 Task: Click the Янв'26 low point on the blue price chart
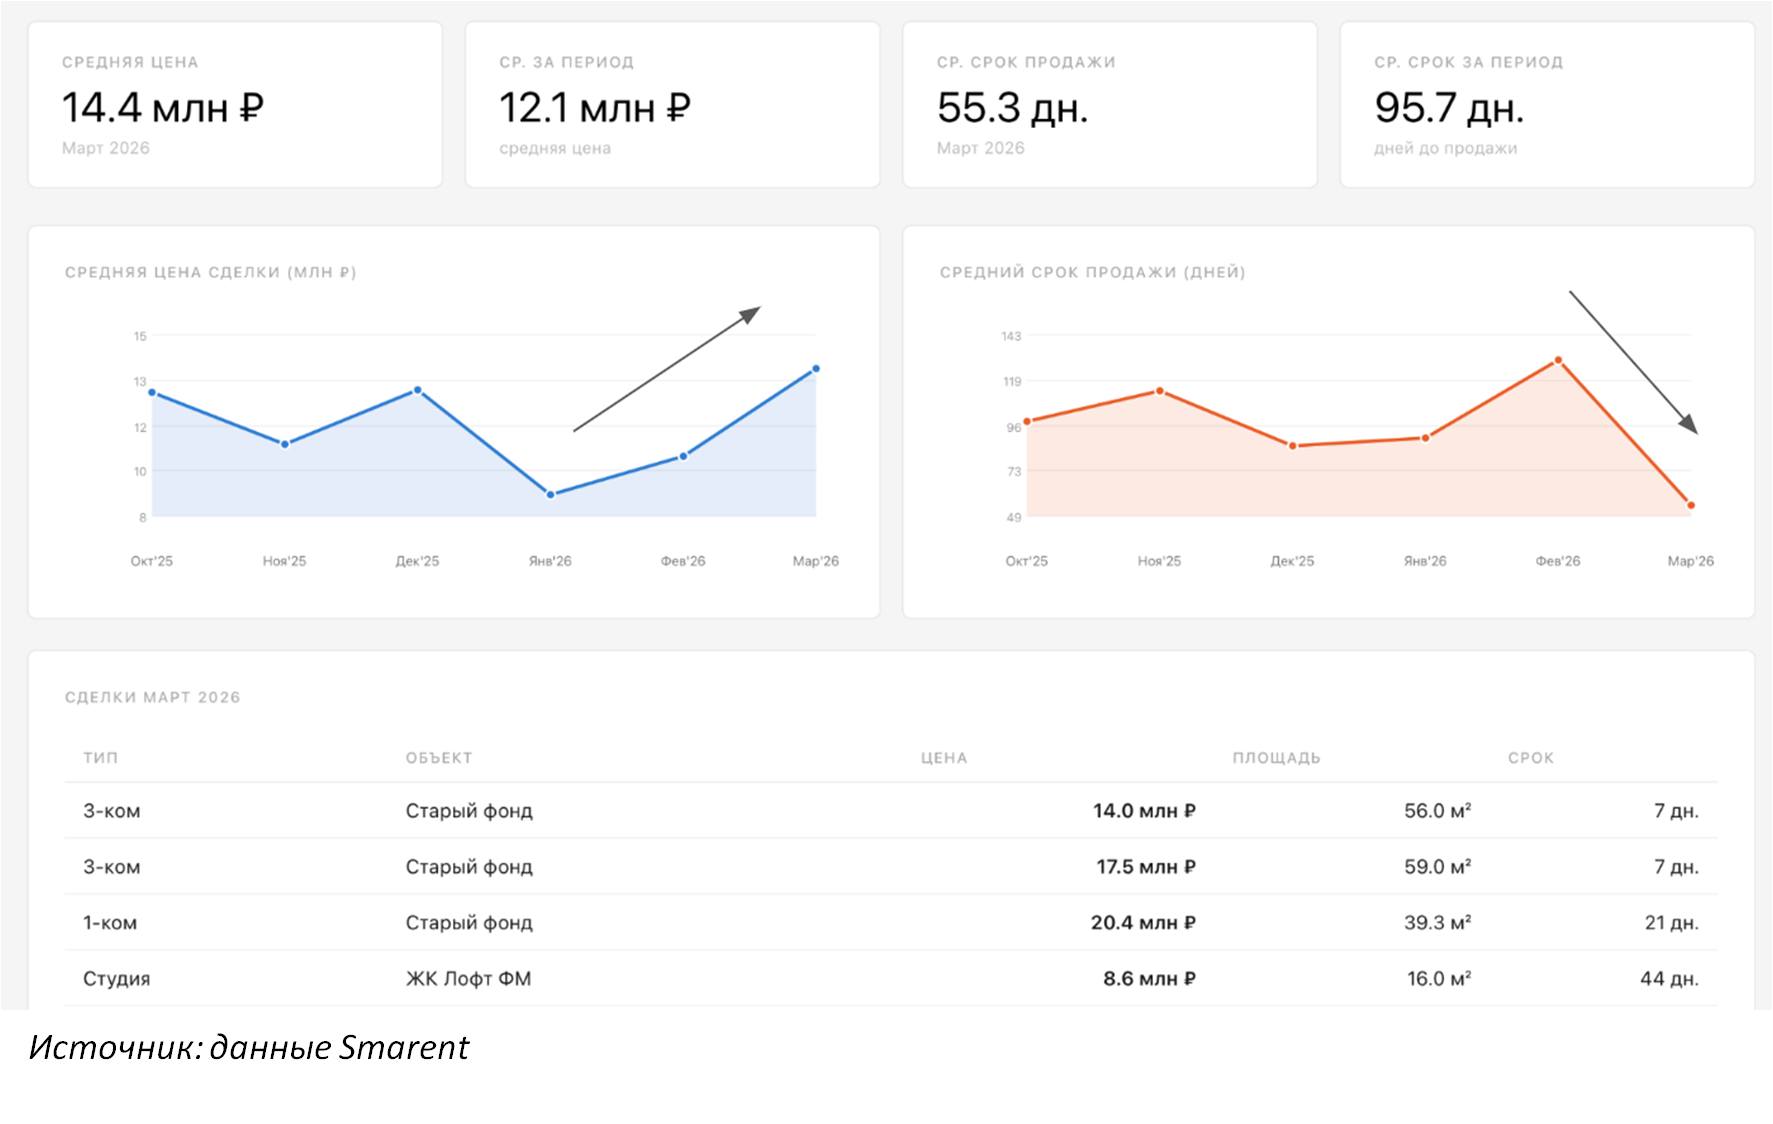pyautogui.click(x=550, y=495)
